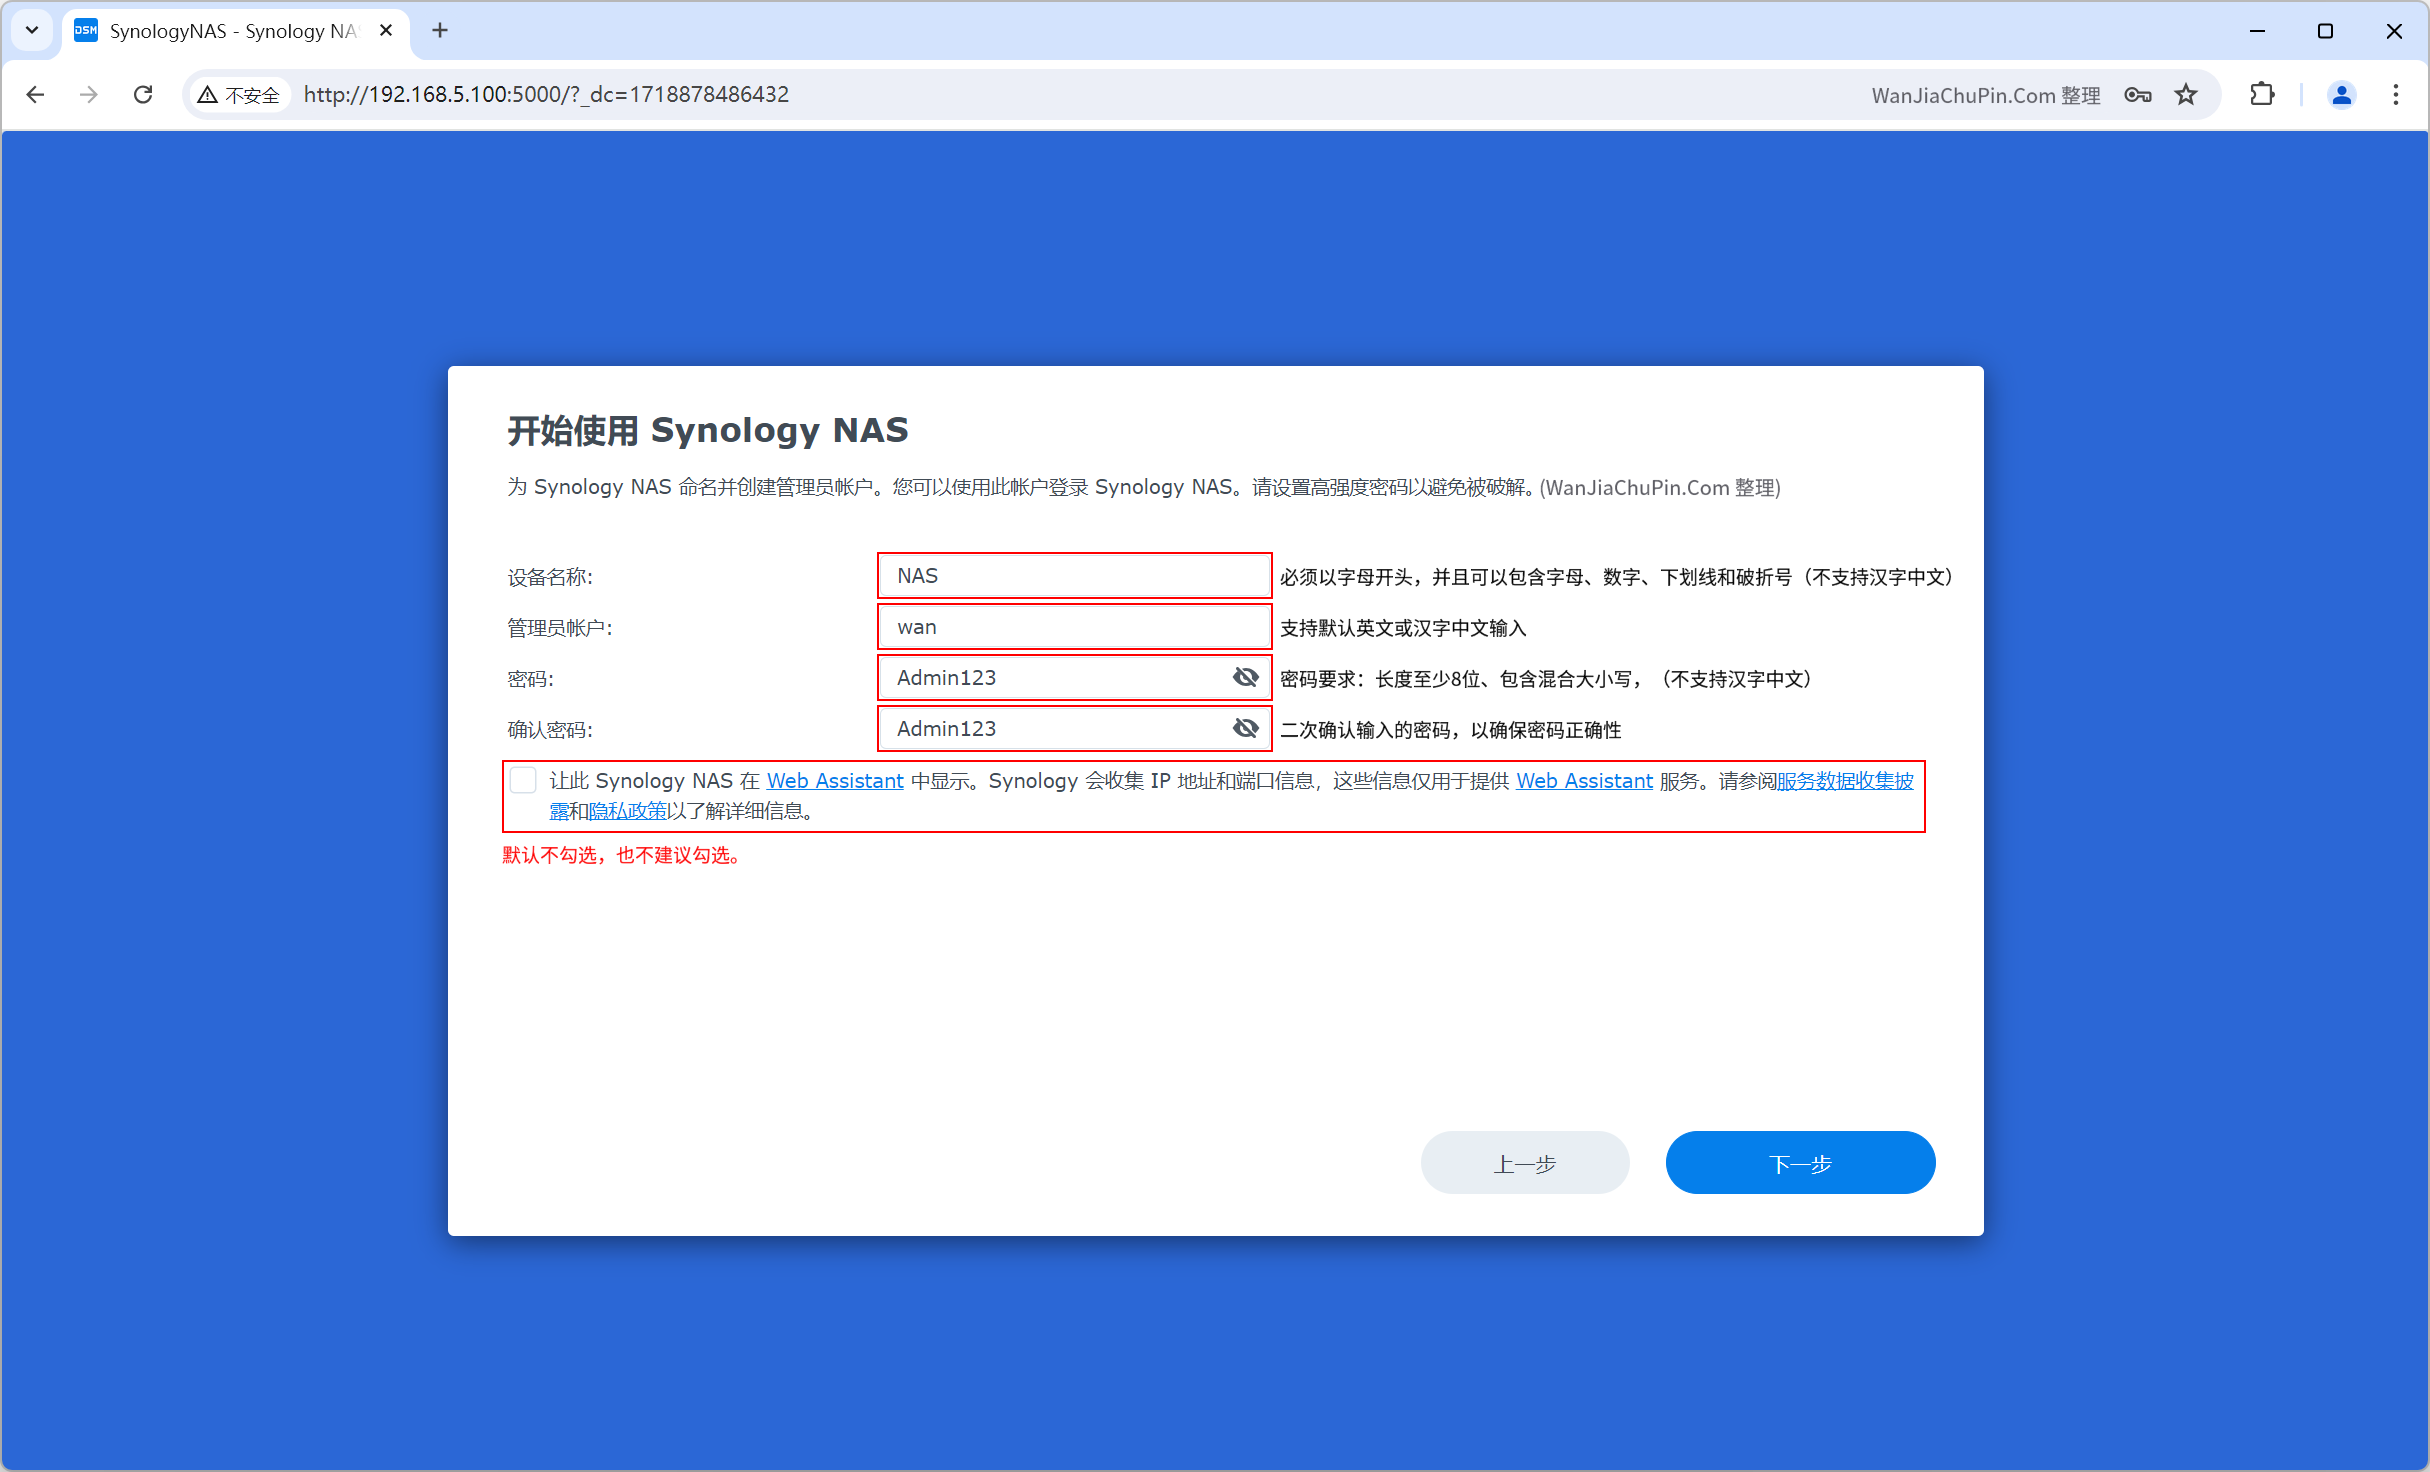Open the browser extensions puzzle icon
2430x1472 pixels.
pos(2262,94)
